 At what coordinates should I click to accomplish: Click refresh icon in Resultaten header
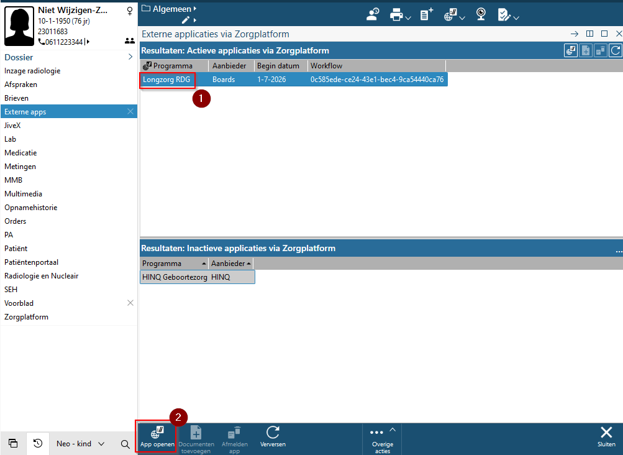coord(615,50)
